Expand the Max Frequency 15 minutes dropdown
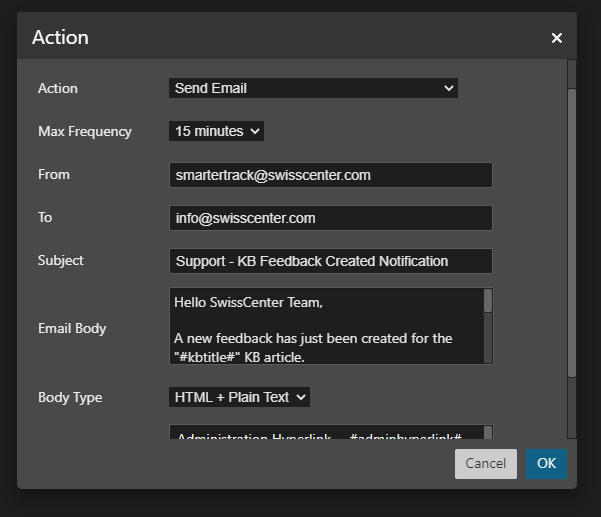Image resolution: width=601 pixels, height=517 pixels. [216, 131]
